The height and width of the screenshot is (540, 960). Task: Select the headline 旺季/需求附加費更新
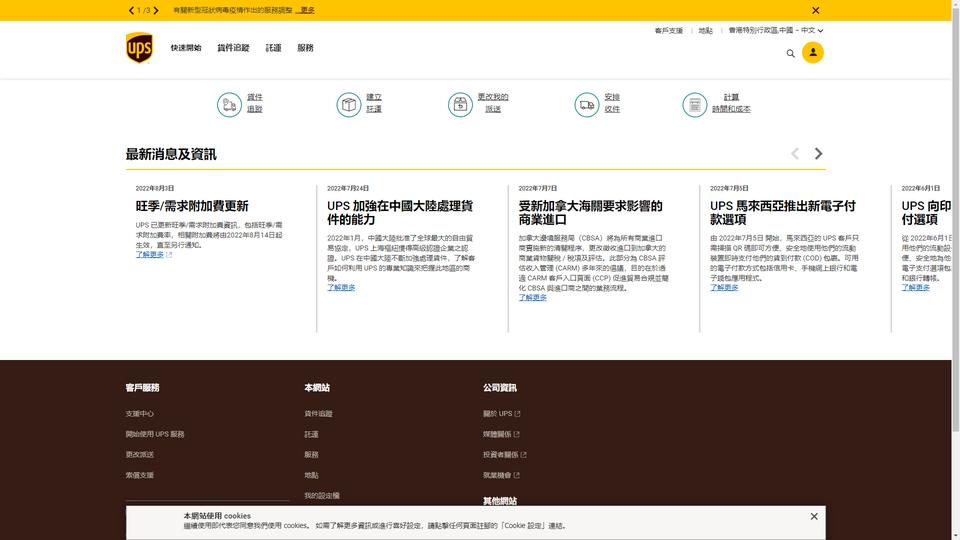click(x=192, y=206)
